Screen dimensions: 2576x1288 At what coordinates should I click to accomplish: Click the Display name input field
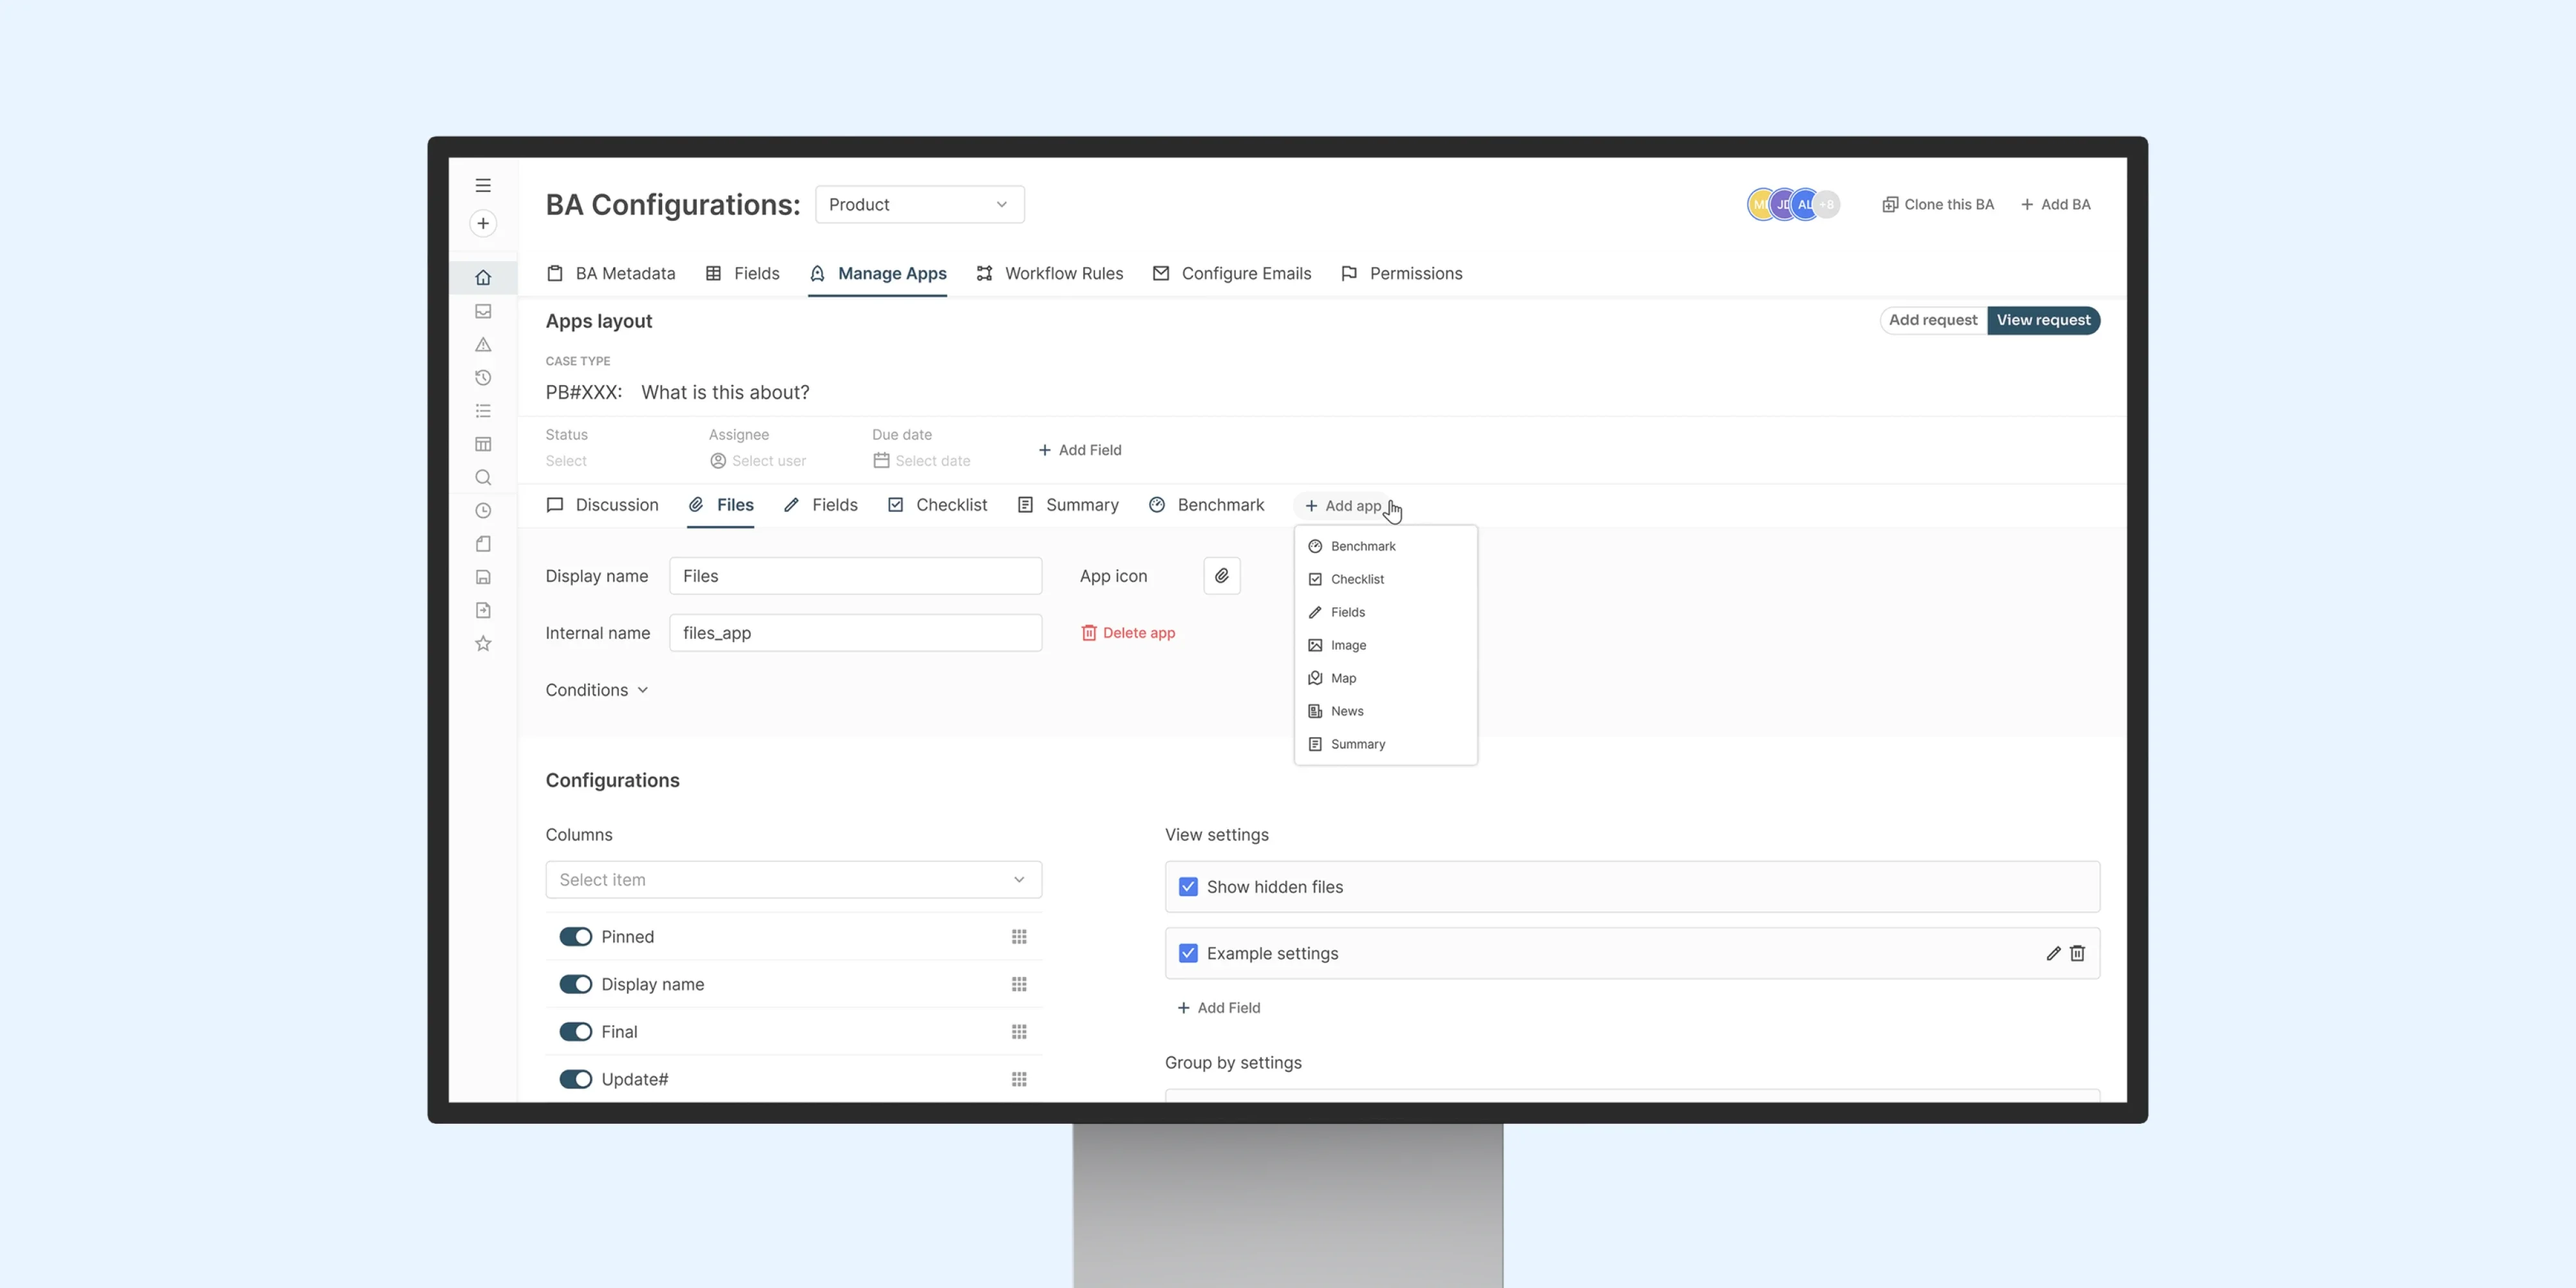(855, 576)
